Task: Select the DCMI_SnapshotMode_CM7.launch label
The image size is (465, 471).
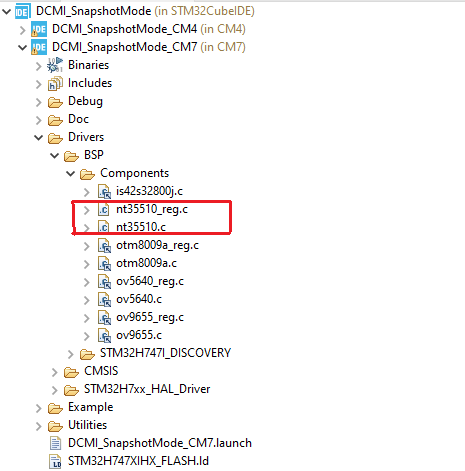Action: pyautogui.click(x=160, y=443)
